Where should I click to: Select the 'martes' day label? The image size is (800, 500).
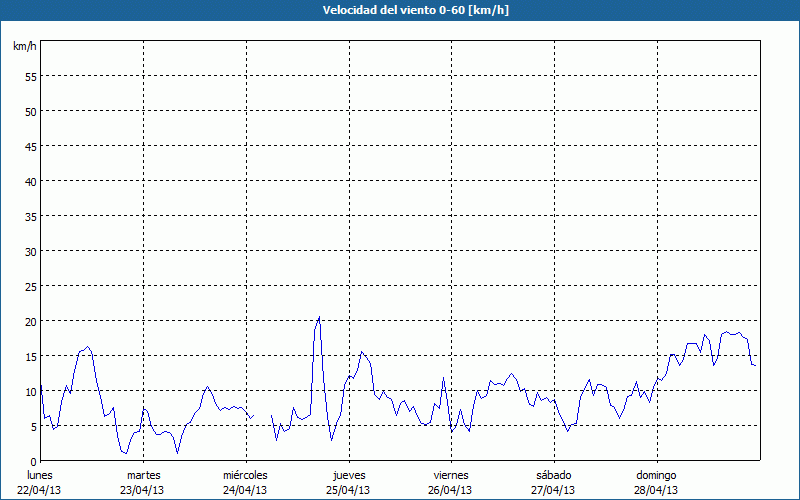tap(143, 474)
